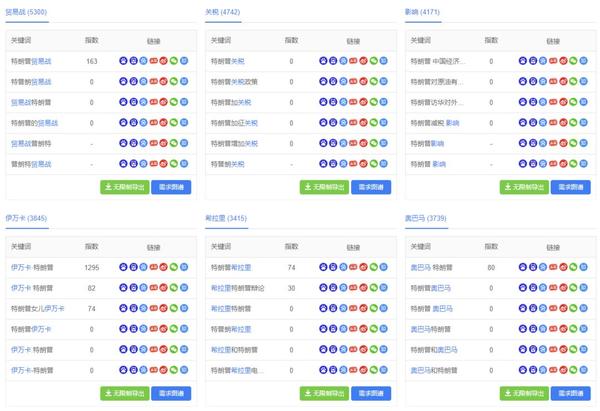Click blue 需求图谱 button in 希拉里 panel
The image size is (600, 411).
371,393
